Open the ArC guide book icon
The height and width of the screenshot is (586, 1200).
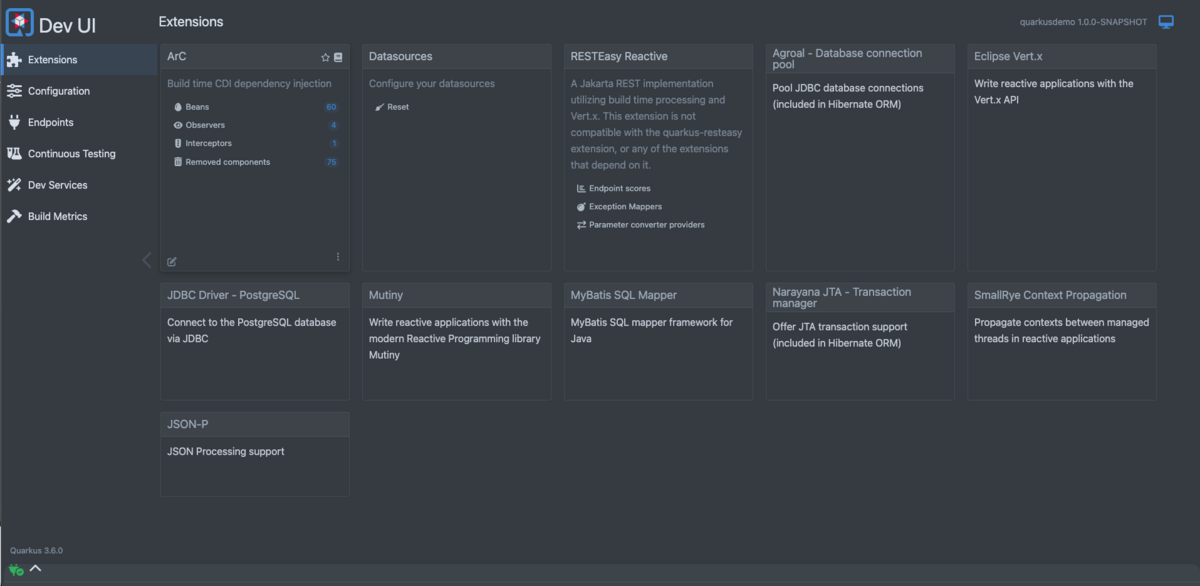338,58
